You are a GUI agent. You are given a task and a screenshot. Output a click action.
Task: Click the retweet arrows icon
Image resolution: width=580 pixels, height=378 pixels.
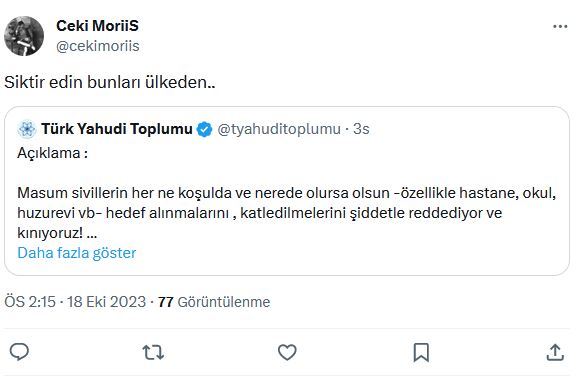[x=153, y=352]
